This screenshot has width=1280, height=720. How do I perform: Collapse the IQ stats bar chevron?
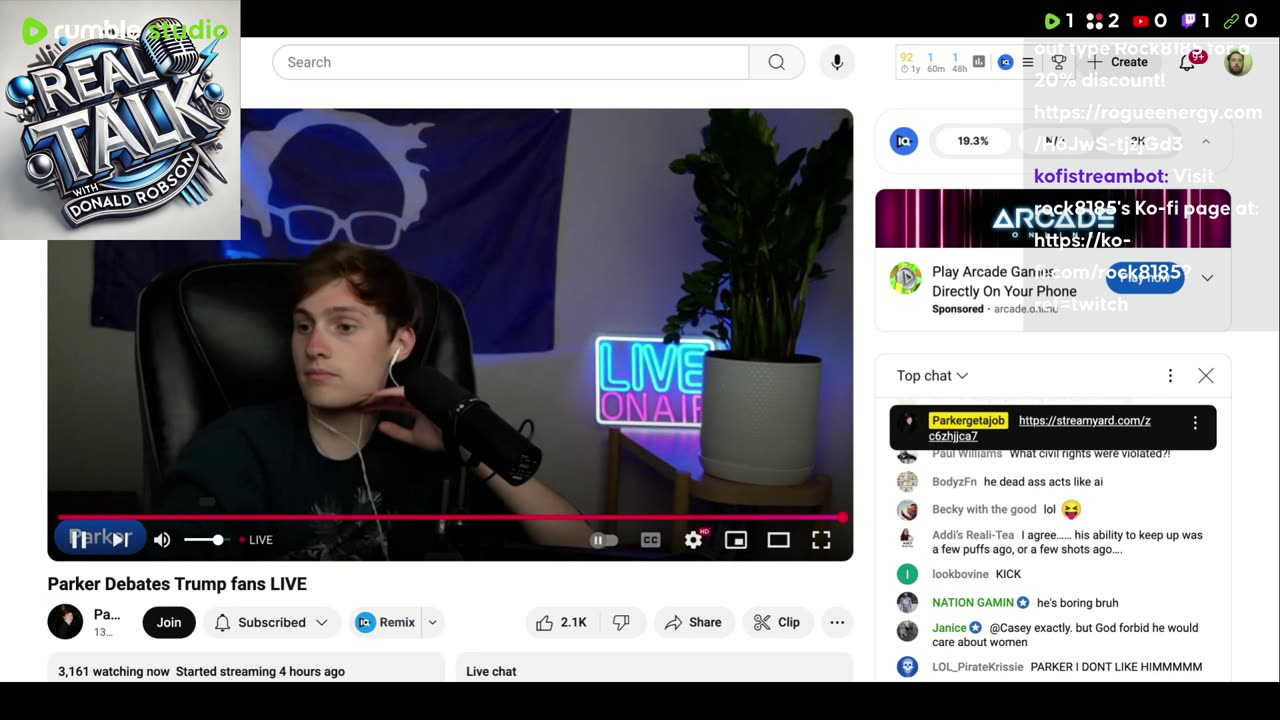(x=1206, y=141)
